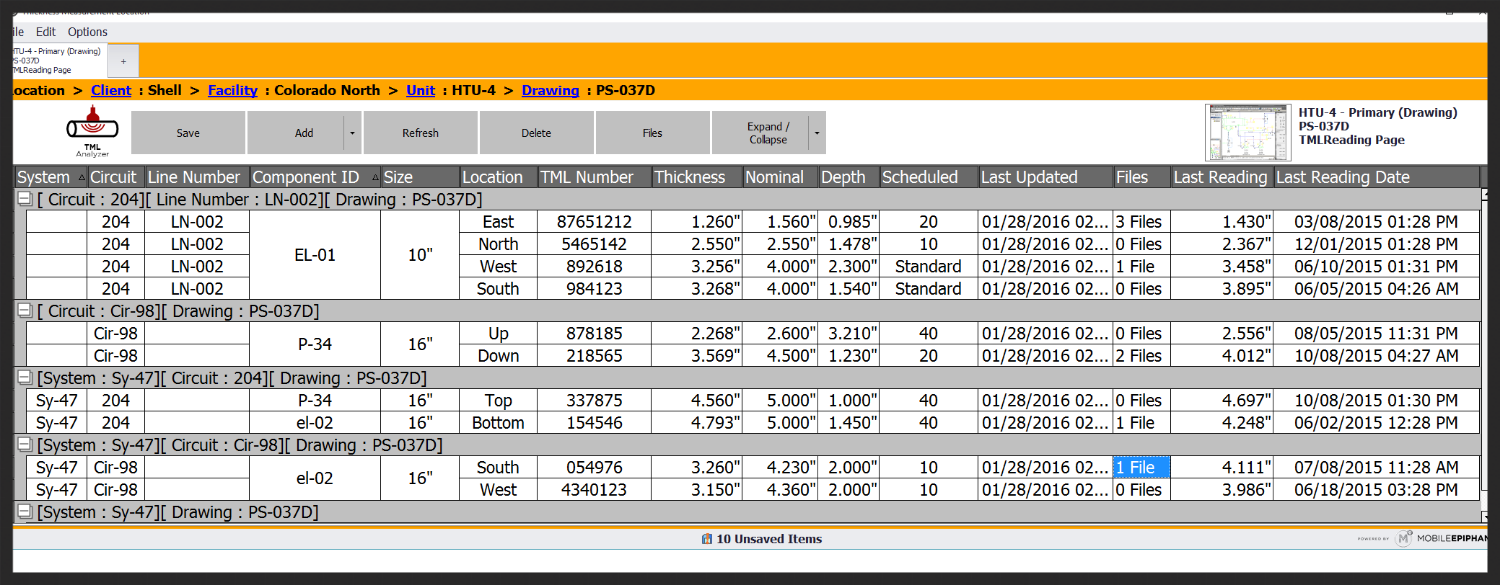Open the Options menu
This screenshot has width=1500, height=585.
click(88, 32)
